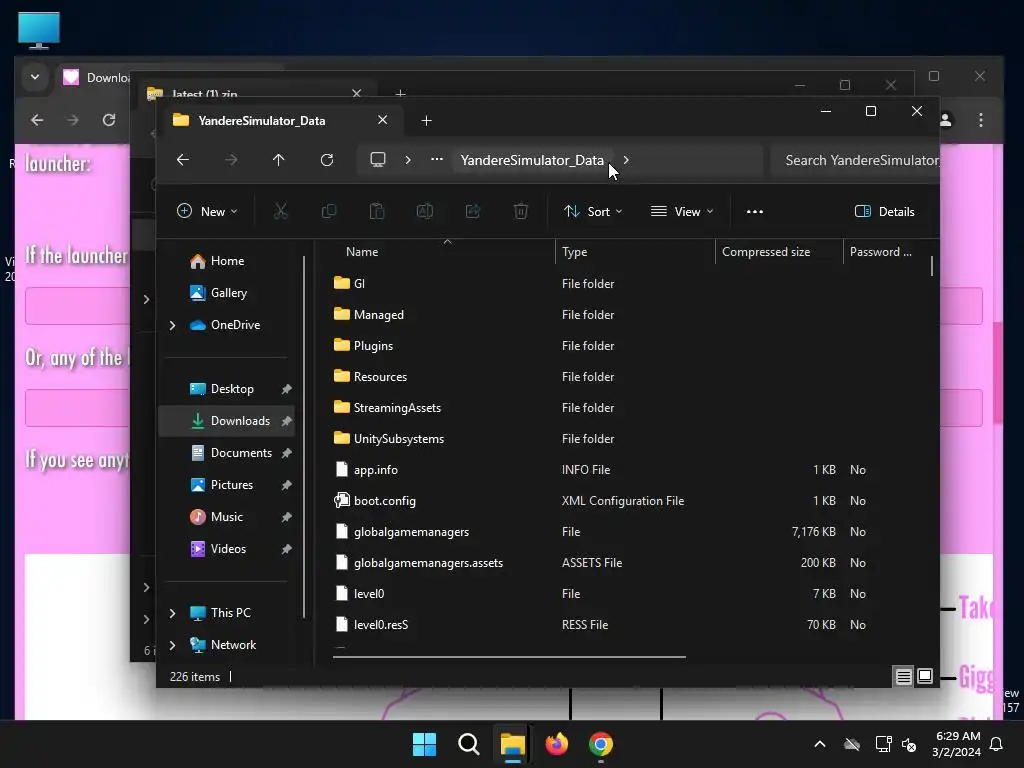This screenshot has width=1024, height=768.
Task: Open Chrome three-dot menu in browser window
Action: (x=981, y=120)
